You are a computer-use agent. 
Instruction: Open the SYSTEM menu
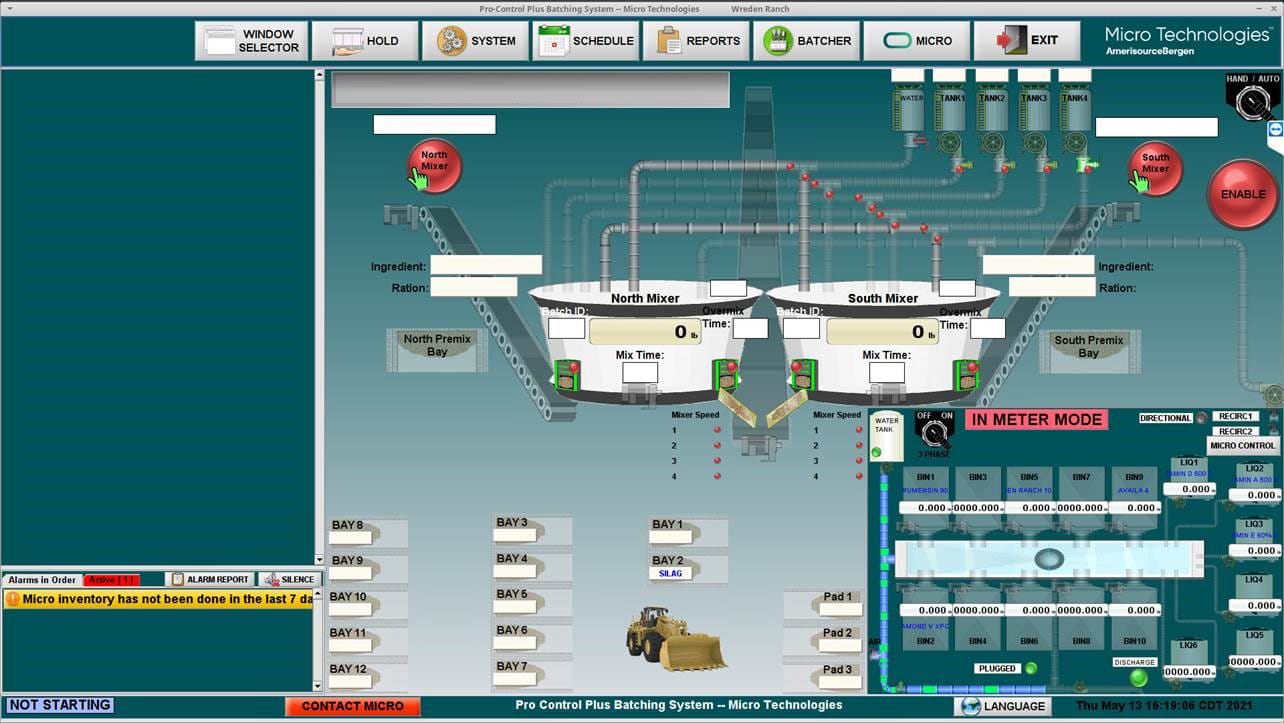pyautogui.click(x=475, y=41)
